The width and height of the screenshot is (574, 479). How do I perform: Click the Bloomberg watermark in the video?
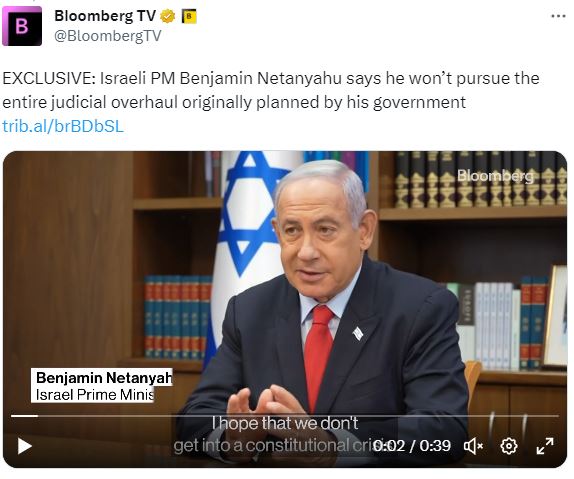[x=495, y=176]
